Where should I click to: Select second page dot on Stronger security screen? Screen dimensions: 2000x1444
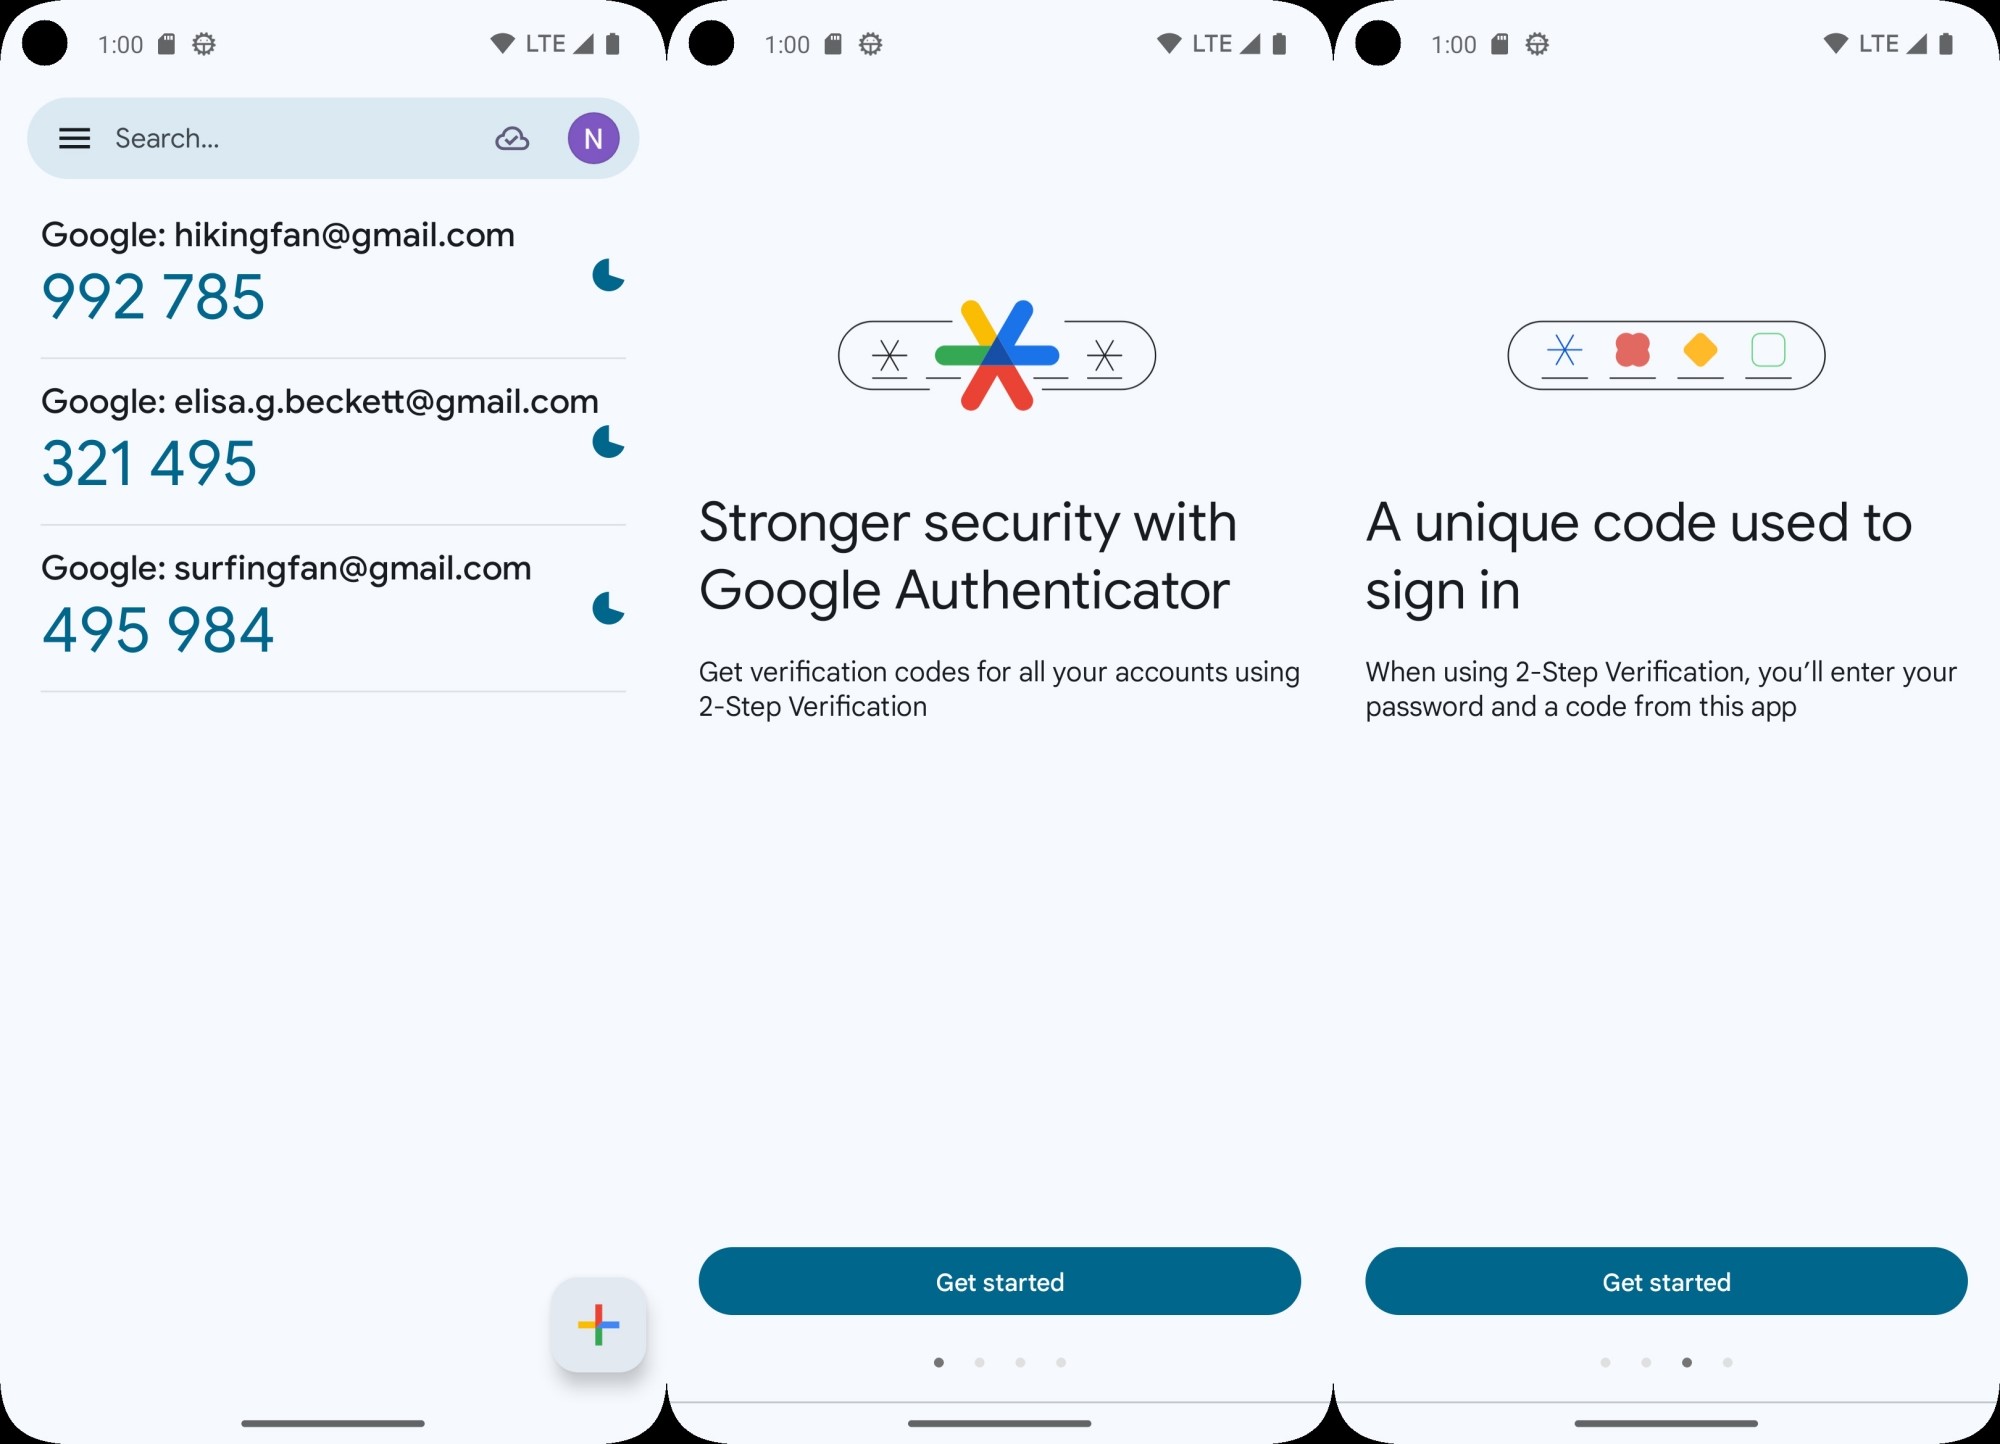pos(979,1362)
